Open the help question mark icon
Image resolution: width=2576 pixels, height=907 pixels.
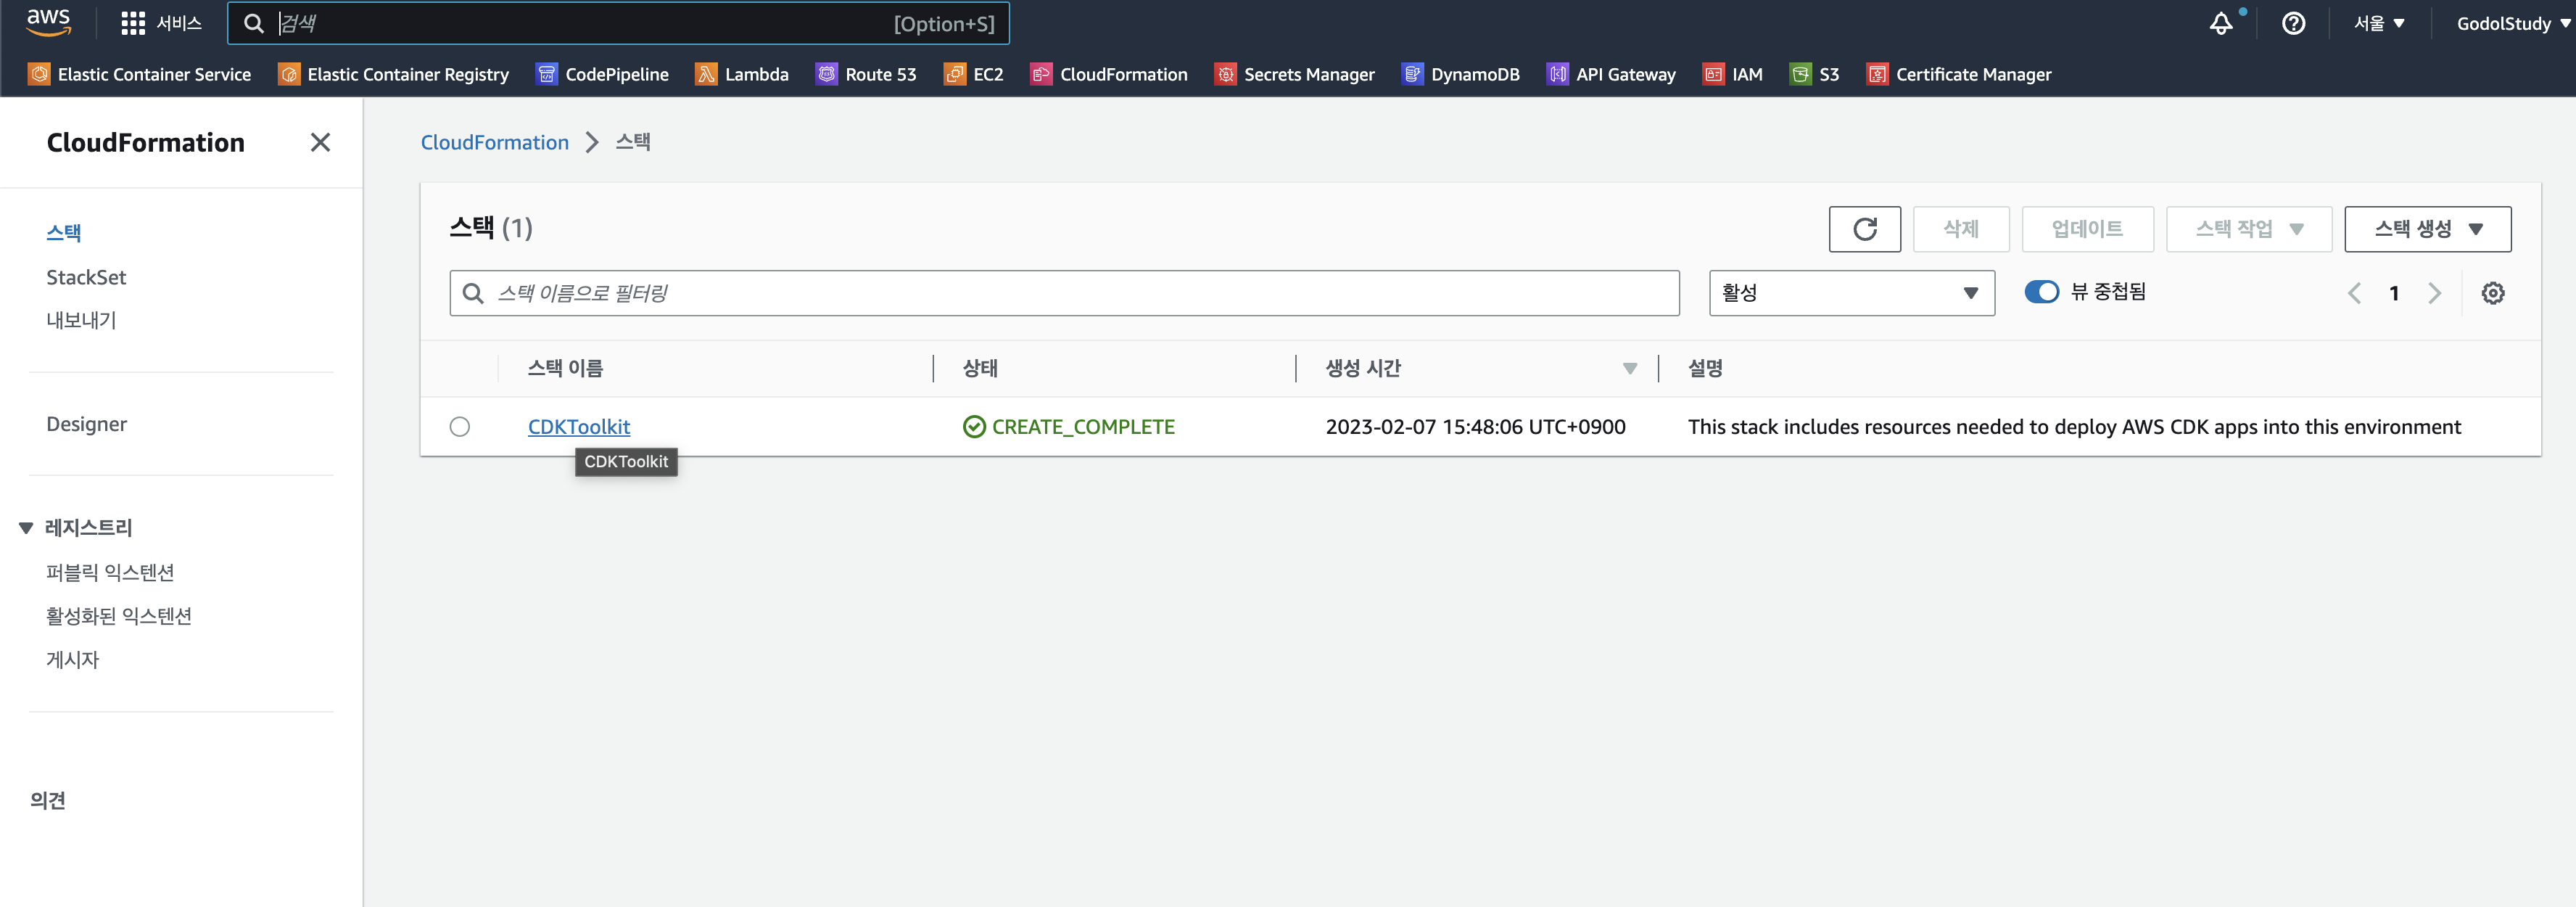[2293, 24]
